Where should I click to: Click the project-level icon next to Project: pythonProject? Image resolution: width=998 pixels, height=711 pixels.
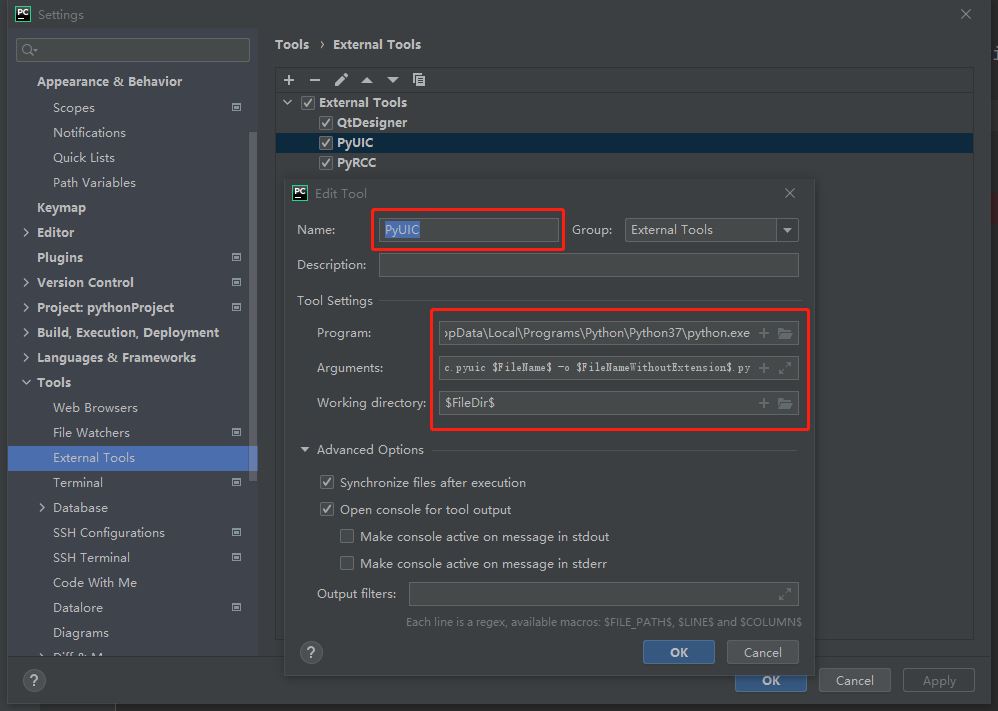[237, 307]
